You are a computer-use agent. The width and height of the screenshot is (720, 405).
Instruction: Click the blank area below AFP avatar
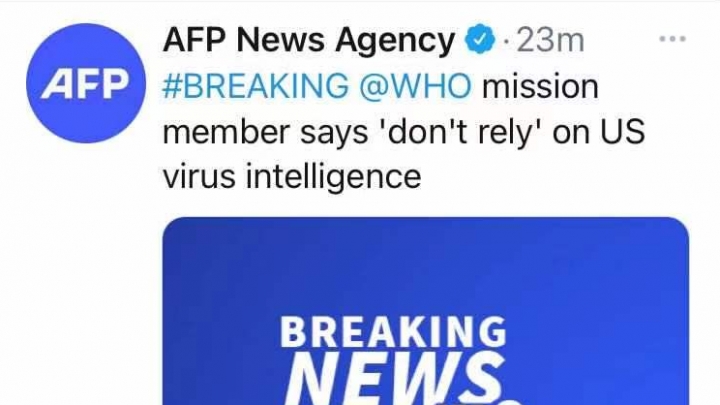click(86, 276)
